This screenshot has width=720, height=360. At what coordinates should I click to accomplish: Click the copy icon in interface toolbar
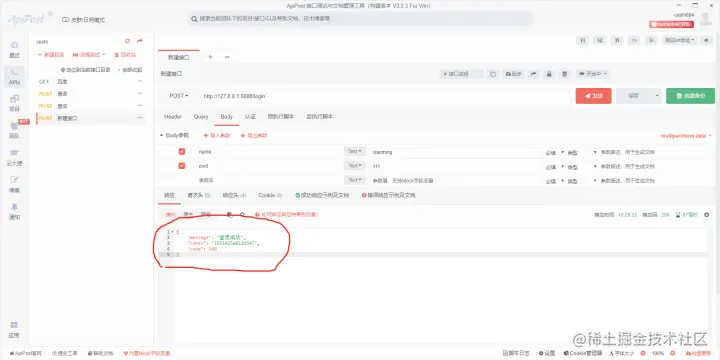tap(493, 74)
